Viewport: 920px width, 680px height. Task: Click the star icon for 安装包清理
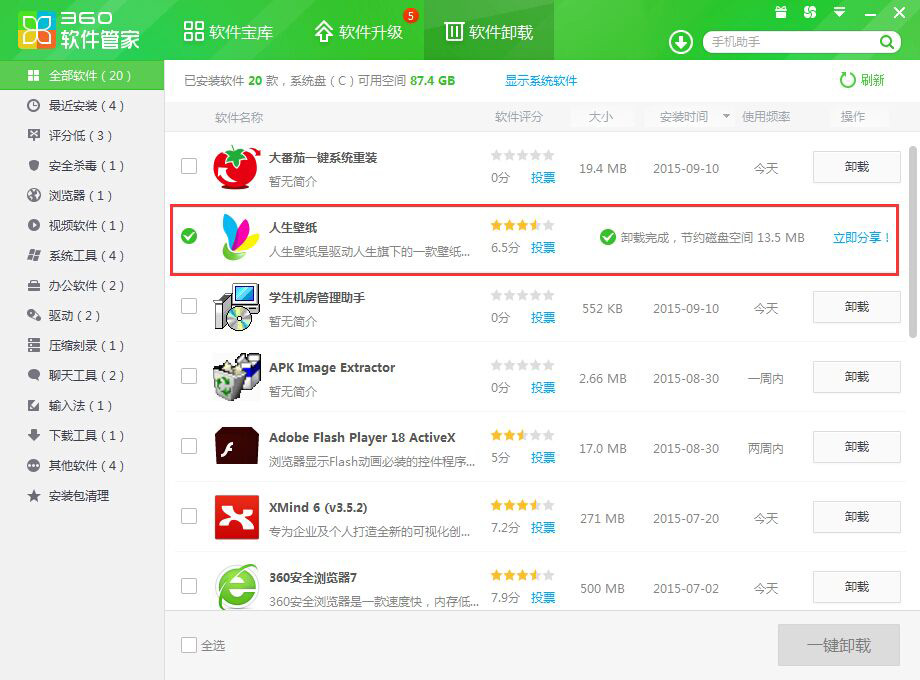(34, 496)
